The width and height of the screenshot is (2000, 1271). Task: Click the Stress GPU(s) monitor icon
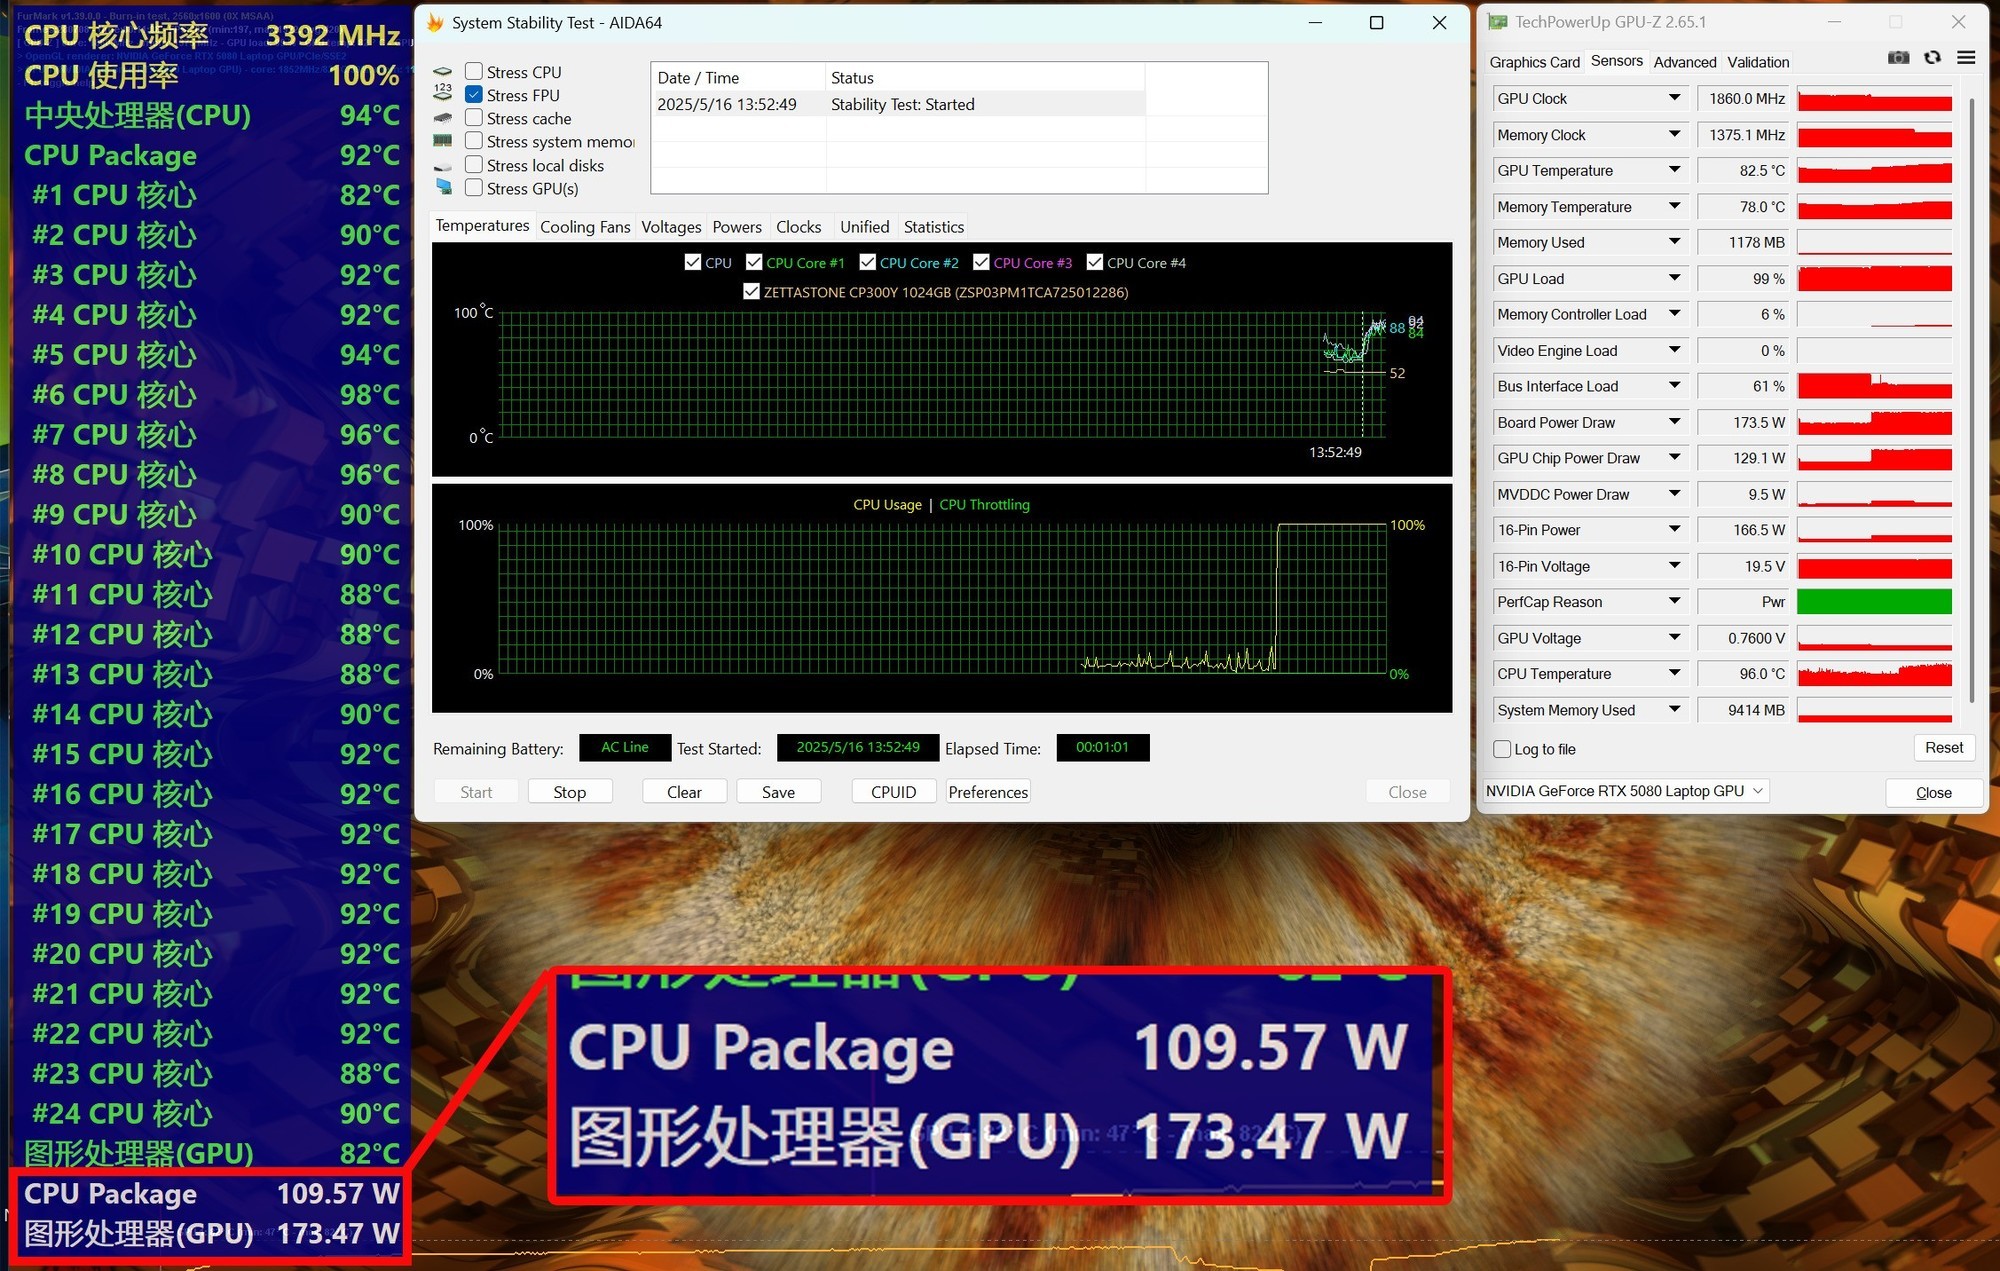pyautogui.click(x=443, y=188)
